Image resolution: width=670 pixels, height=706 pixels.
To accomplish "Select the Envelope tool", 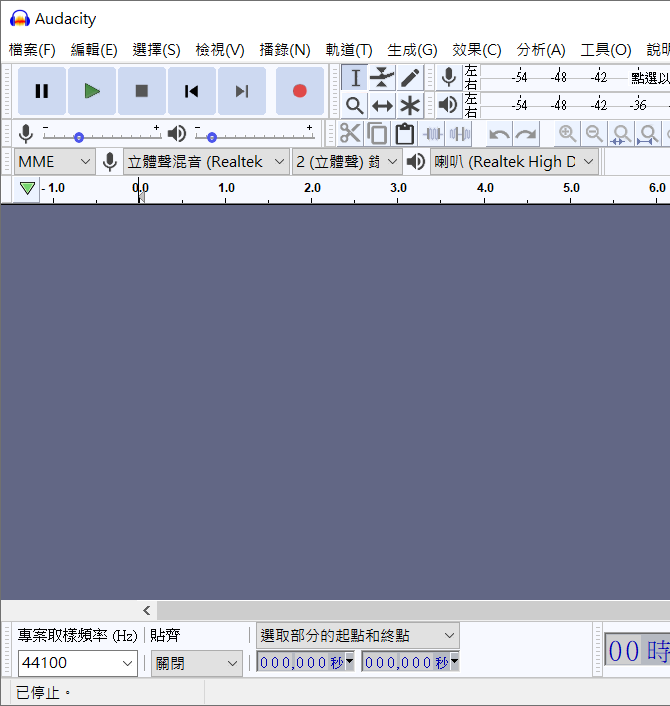I will [x=382, y=78].
